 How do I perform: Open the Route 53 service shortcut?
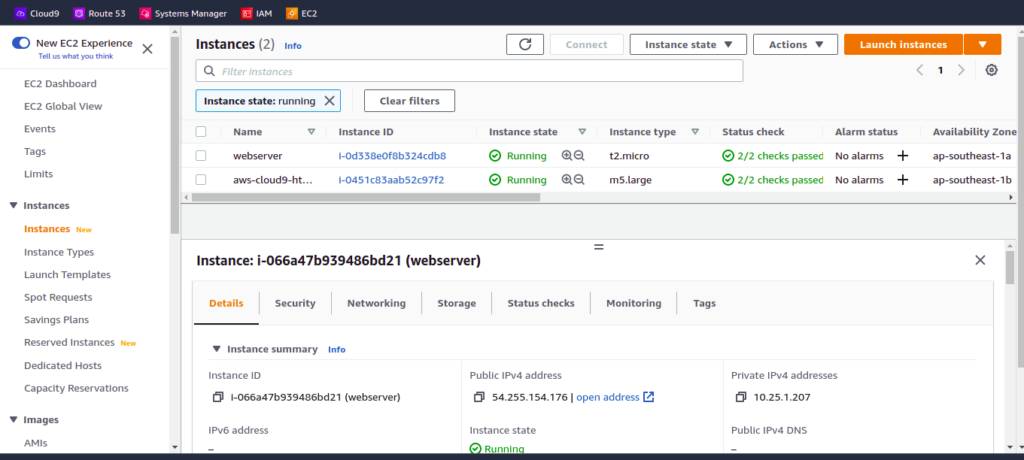99,12
